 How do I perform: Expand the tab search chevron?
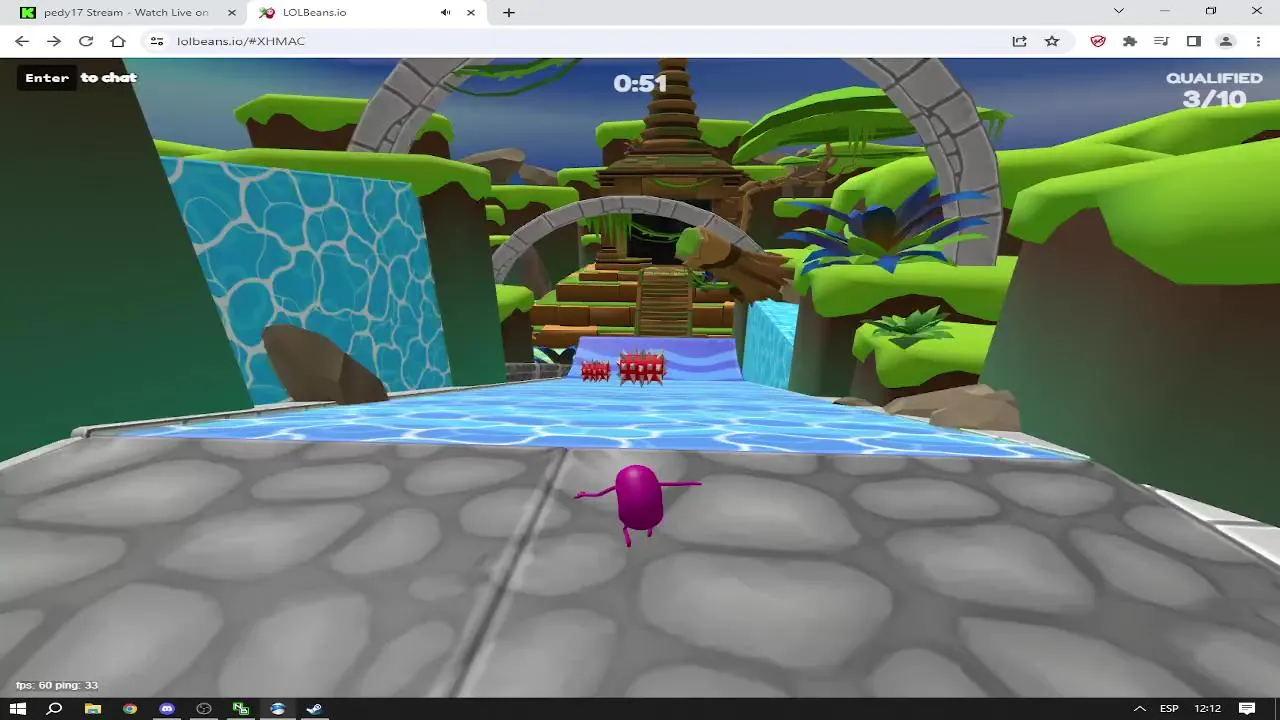point(1119,11)
